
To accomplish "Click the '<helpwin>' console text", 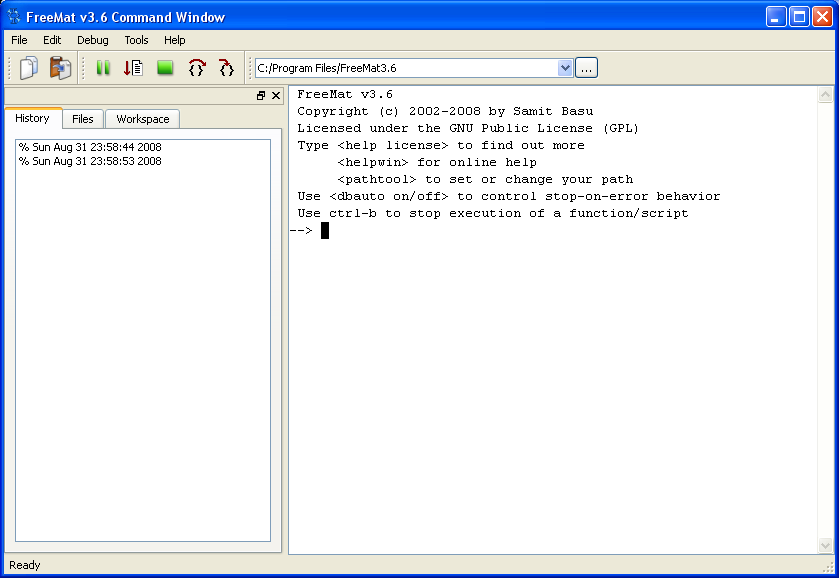I will (373, 163).
